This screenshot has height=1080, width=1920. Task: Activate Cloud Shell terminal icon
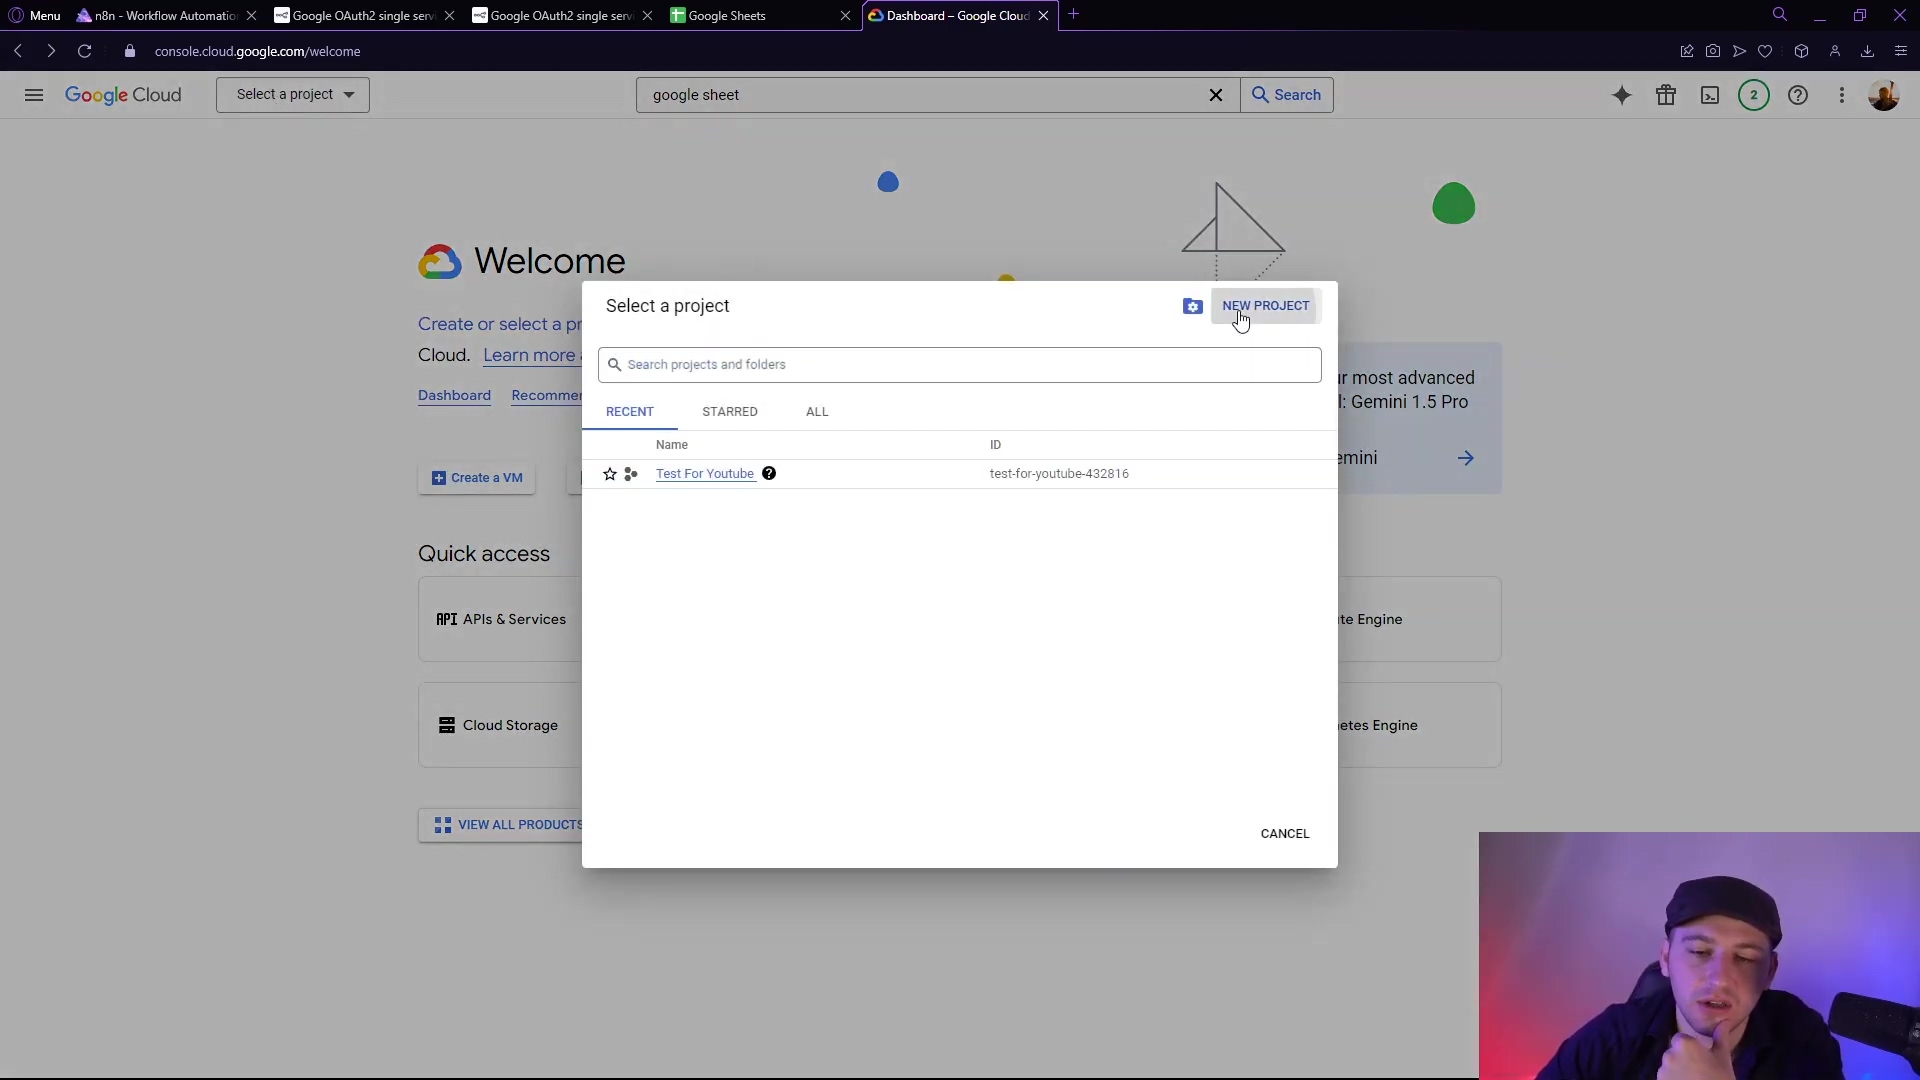coord(1710,95)
